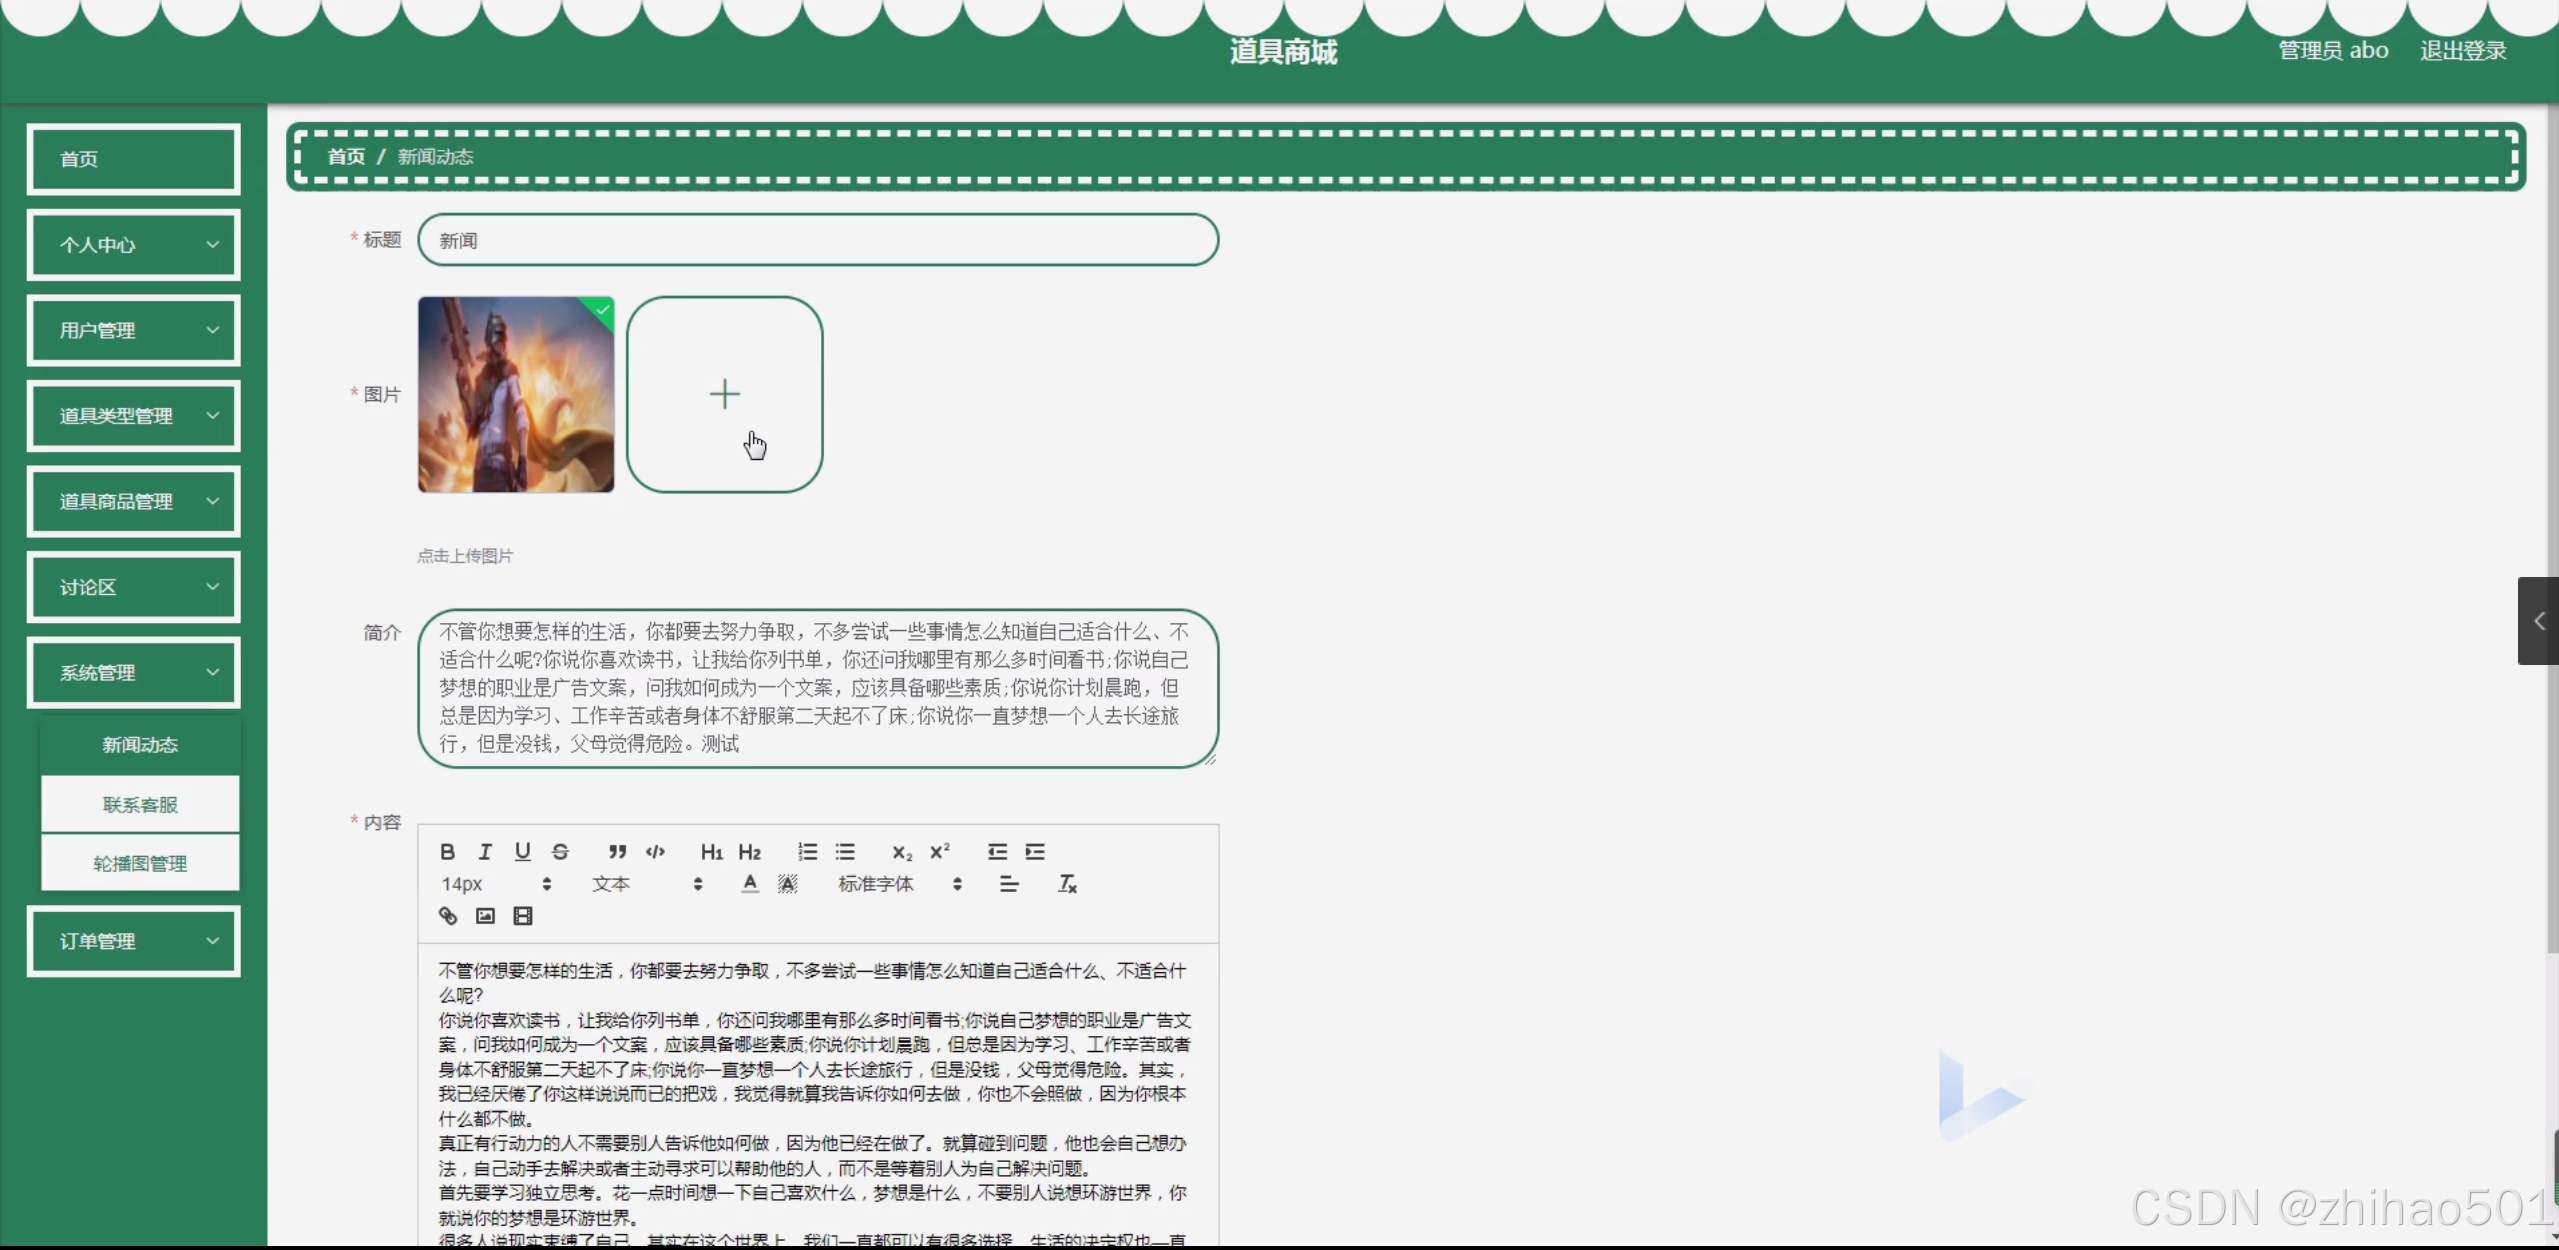Viewport: 2559px width, 1250px height.
Task: Apply ordered list formatting
Action: pos(807,851)
